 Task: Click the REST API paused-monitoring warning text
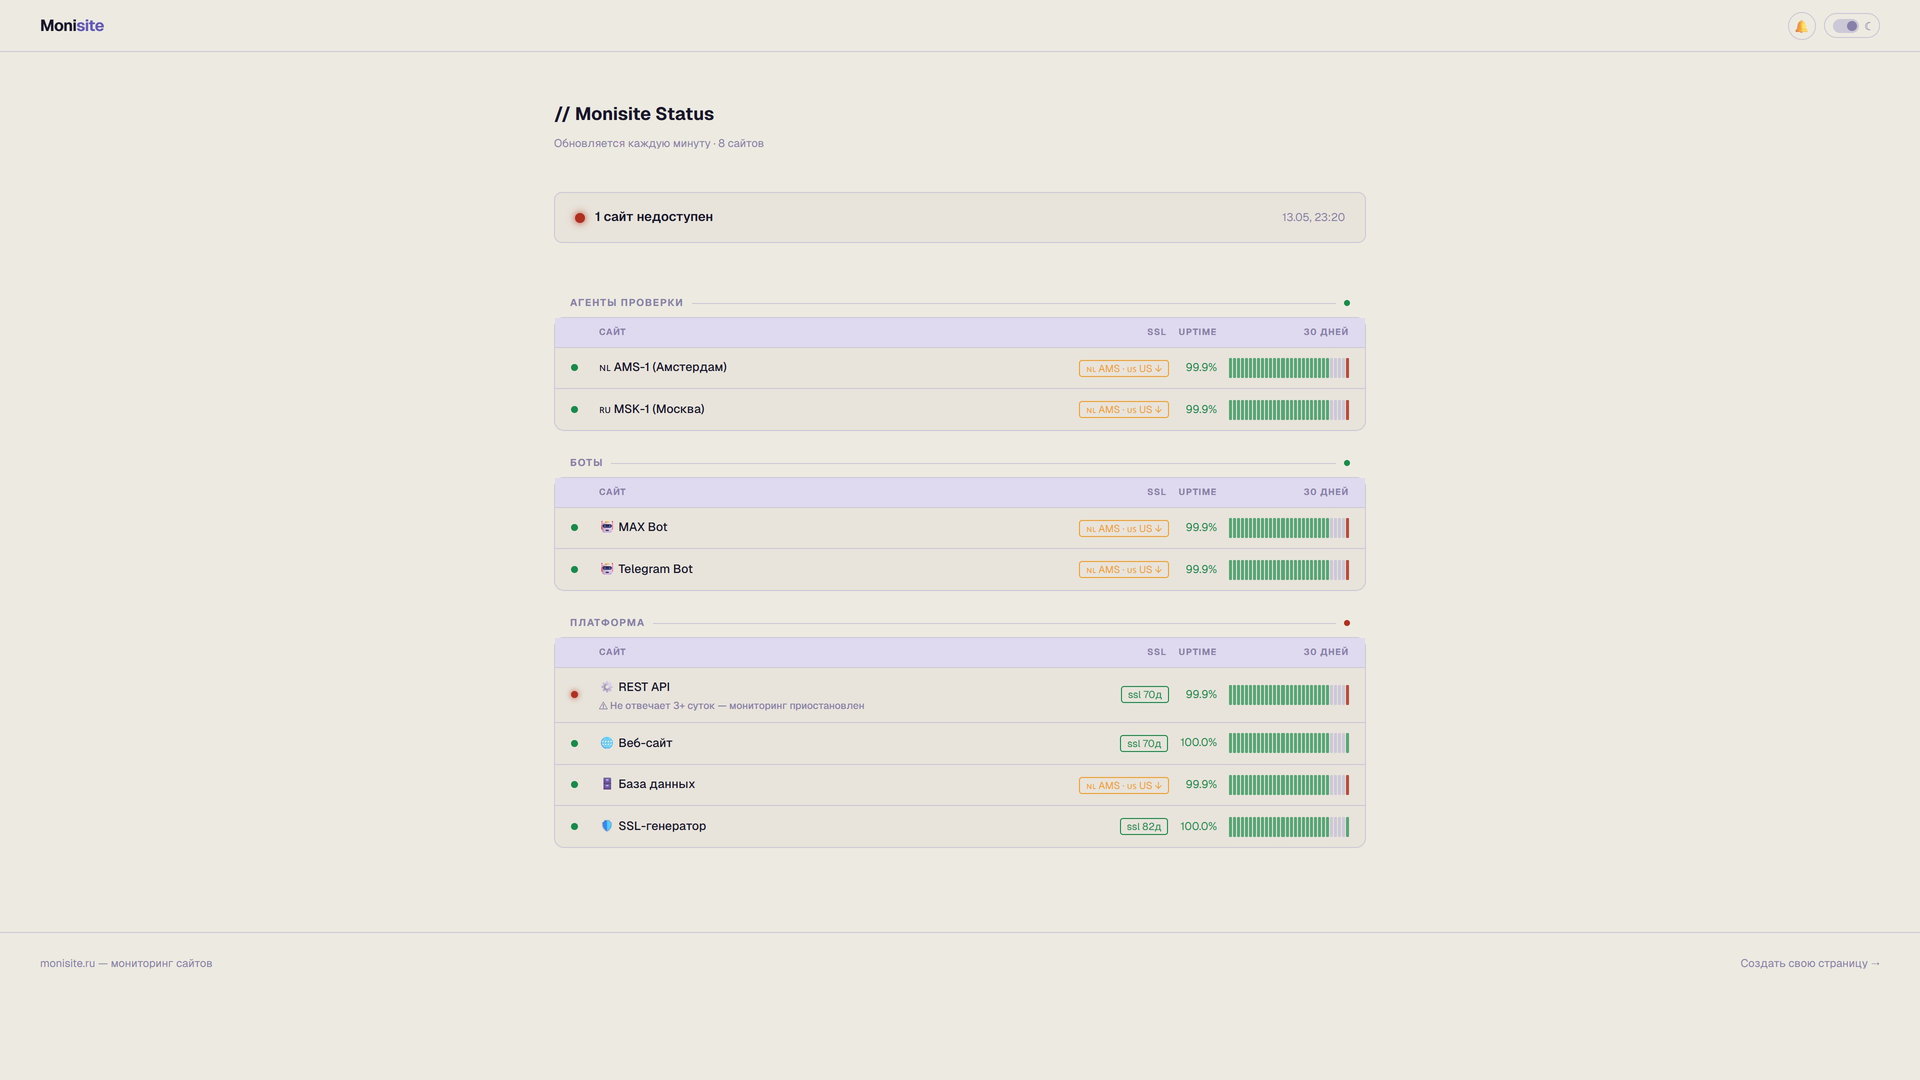pos(732,706)
